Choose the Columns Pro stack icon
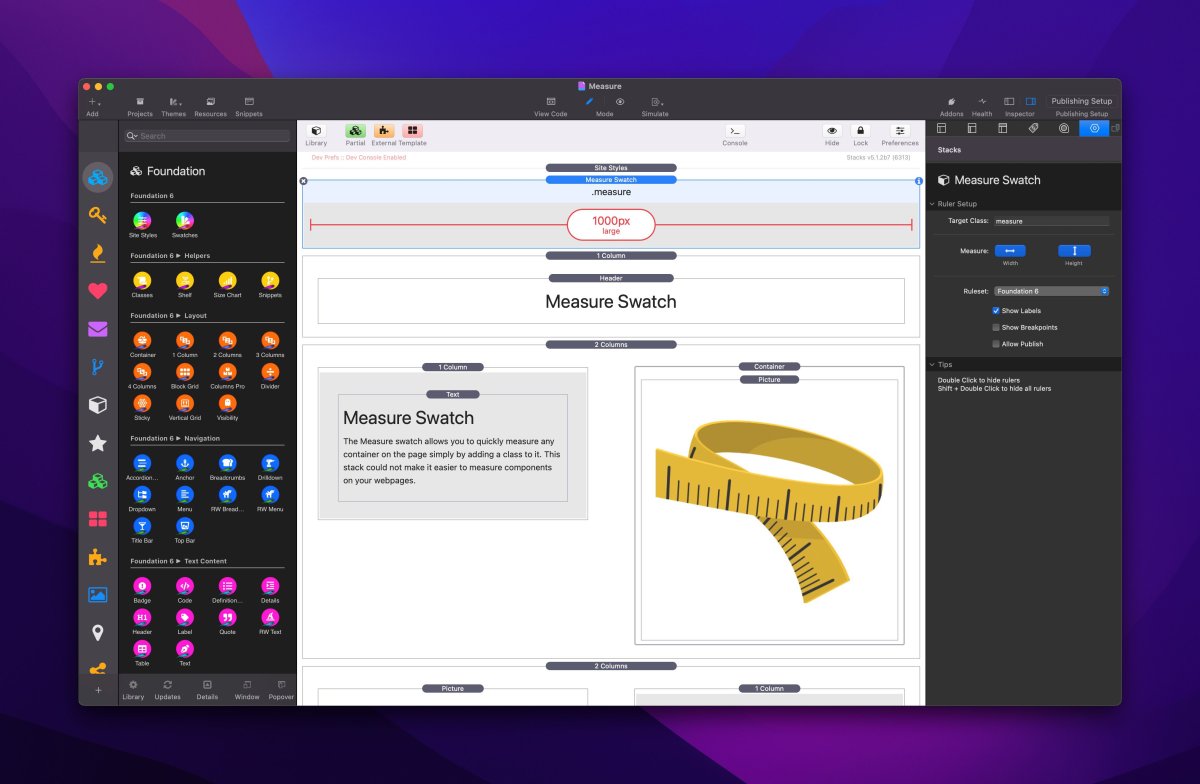1200x784 pixels. pos(227,372)
